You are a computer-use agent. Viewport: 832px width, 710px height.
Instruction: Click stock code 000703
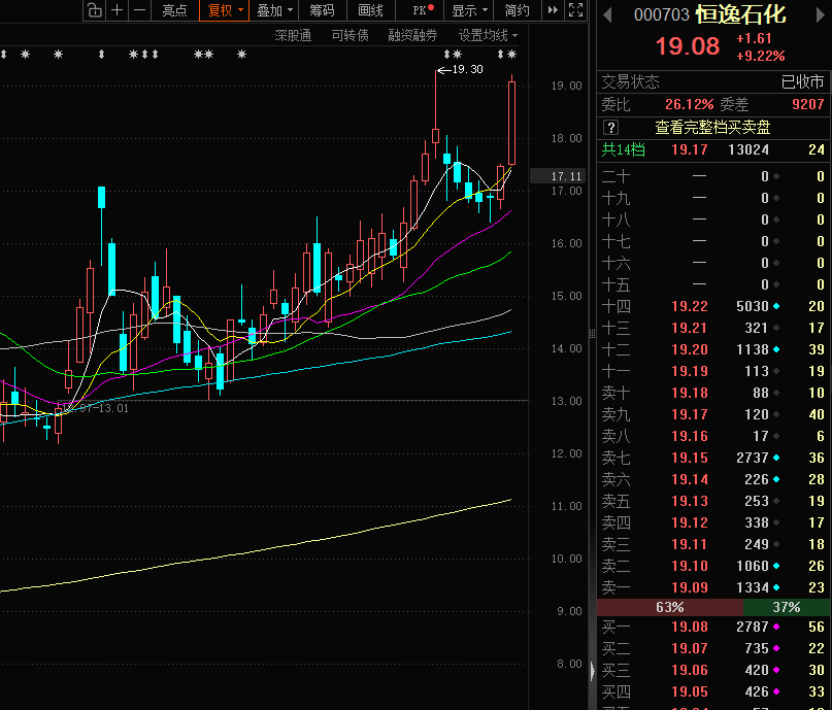click(x=662, y=15)
